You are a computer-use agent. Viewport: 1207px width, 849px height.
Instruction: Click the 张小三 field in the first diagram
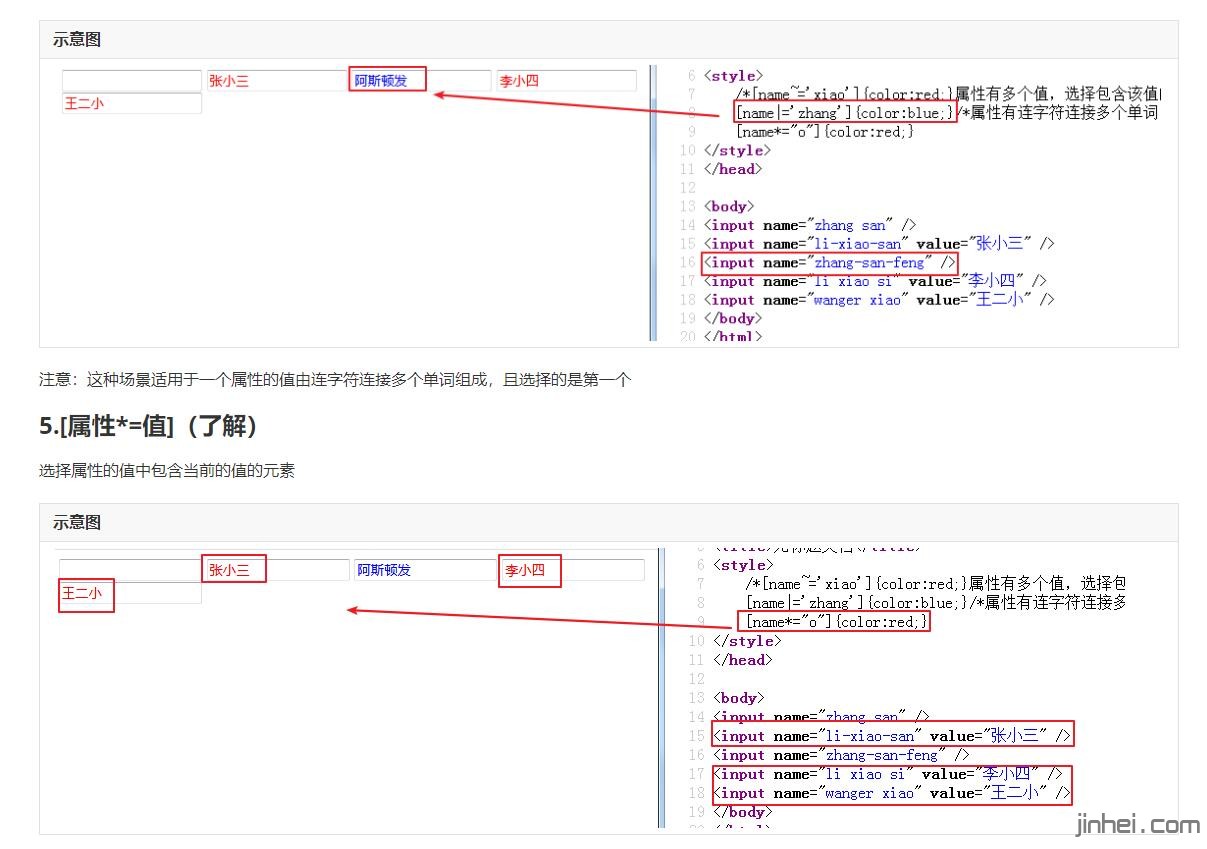coord(276,81)
